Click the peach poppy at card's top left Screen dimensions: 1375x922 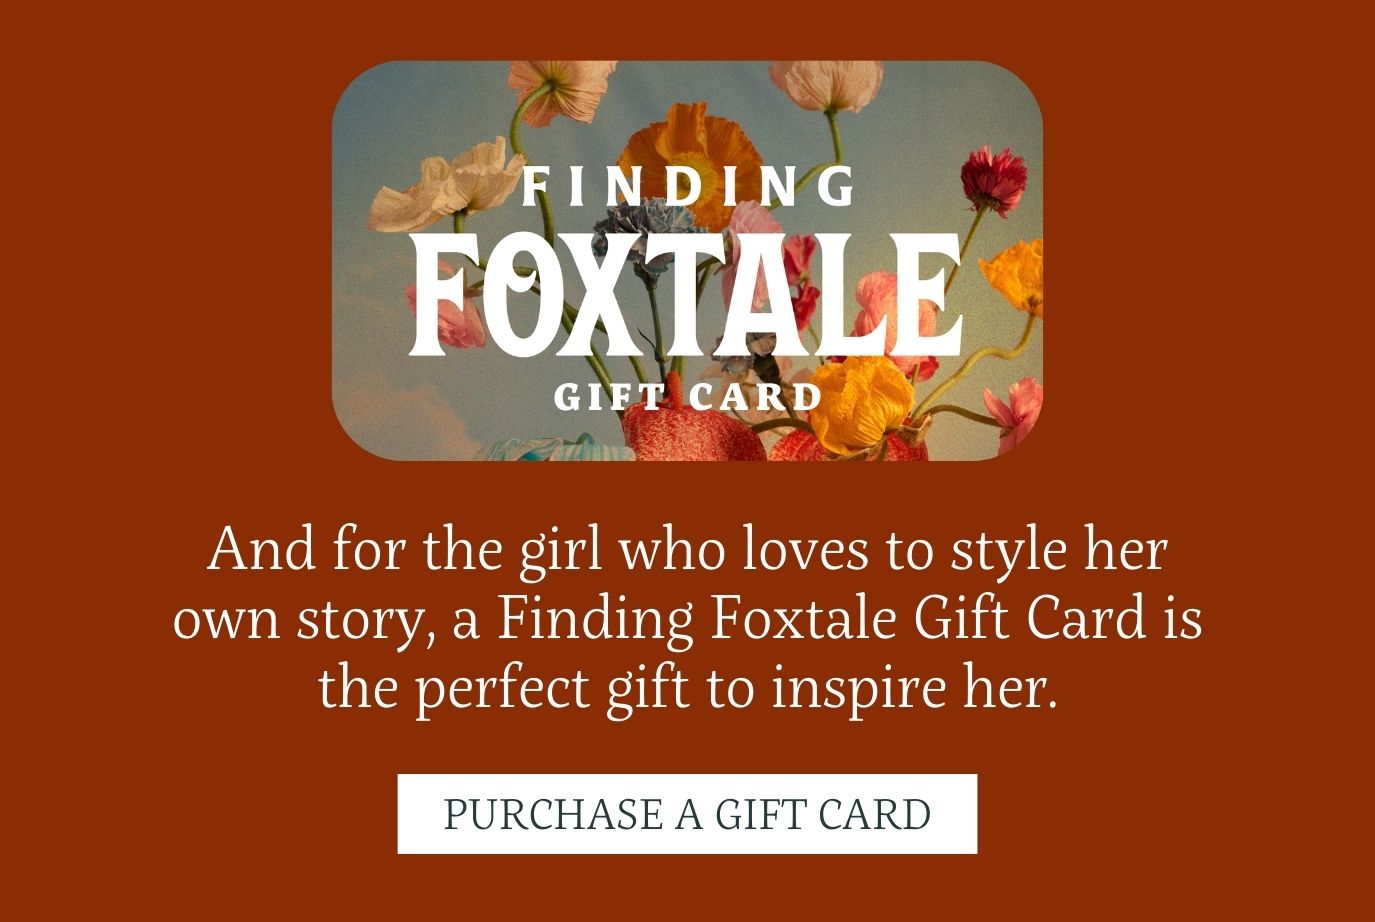tap(560, 90)
